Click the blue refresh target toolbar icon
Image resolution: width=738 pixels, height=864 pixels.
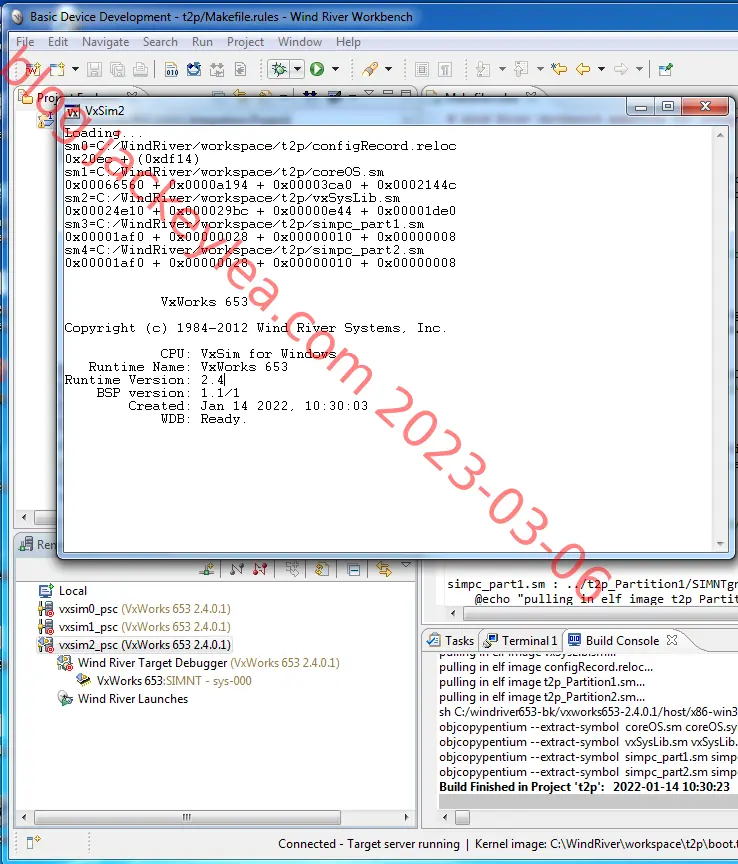pos(194,69)
